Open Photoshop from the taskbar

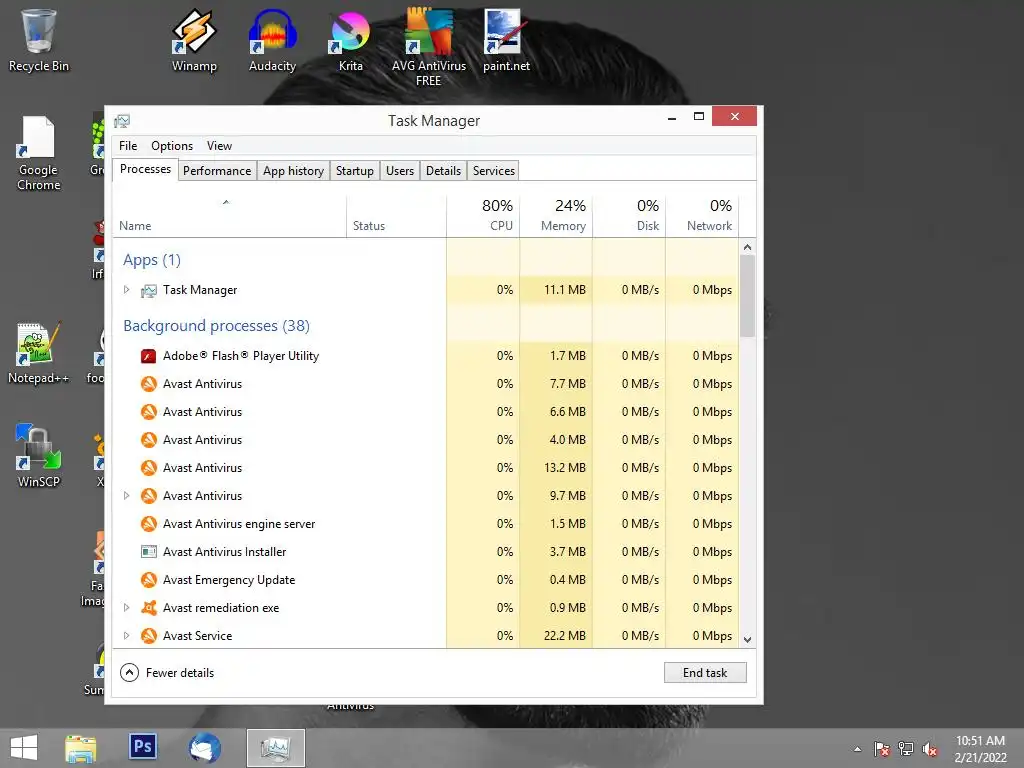(x=142, y=746)
